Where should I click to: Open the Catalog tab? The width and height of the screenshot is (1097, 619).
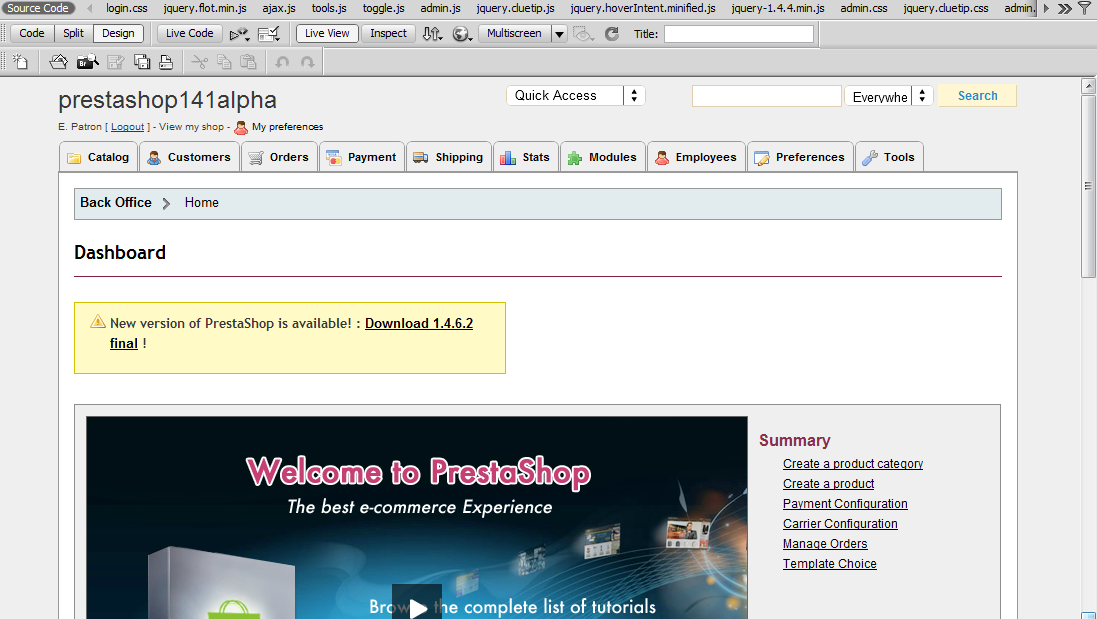99,157
